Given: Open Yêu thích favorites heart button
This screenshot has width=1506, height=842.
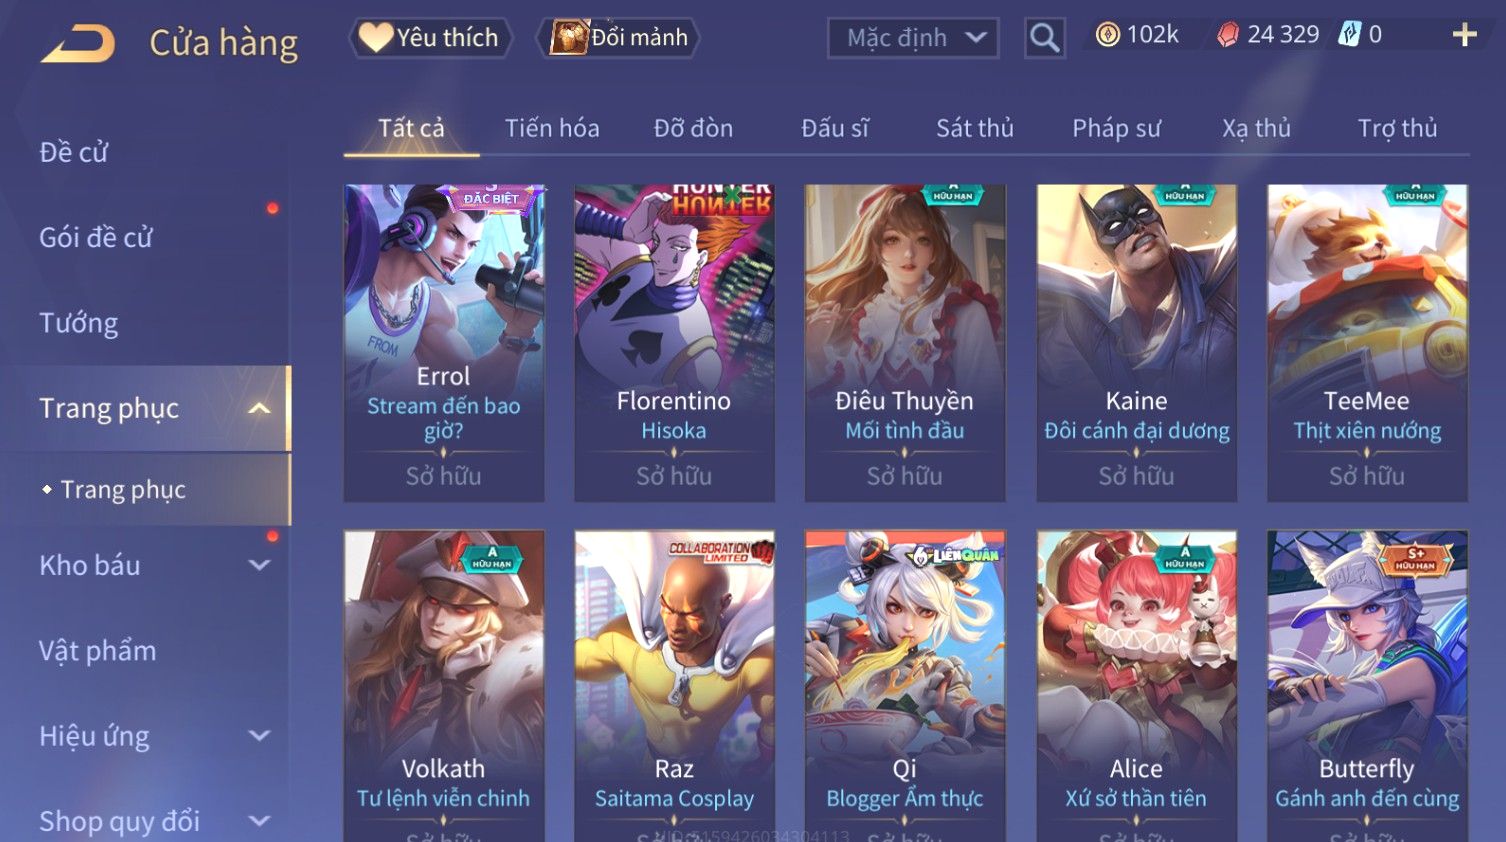Looking at the screenshot, I should click(430, 38).
